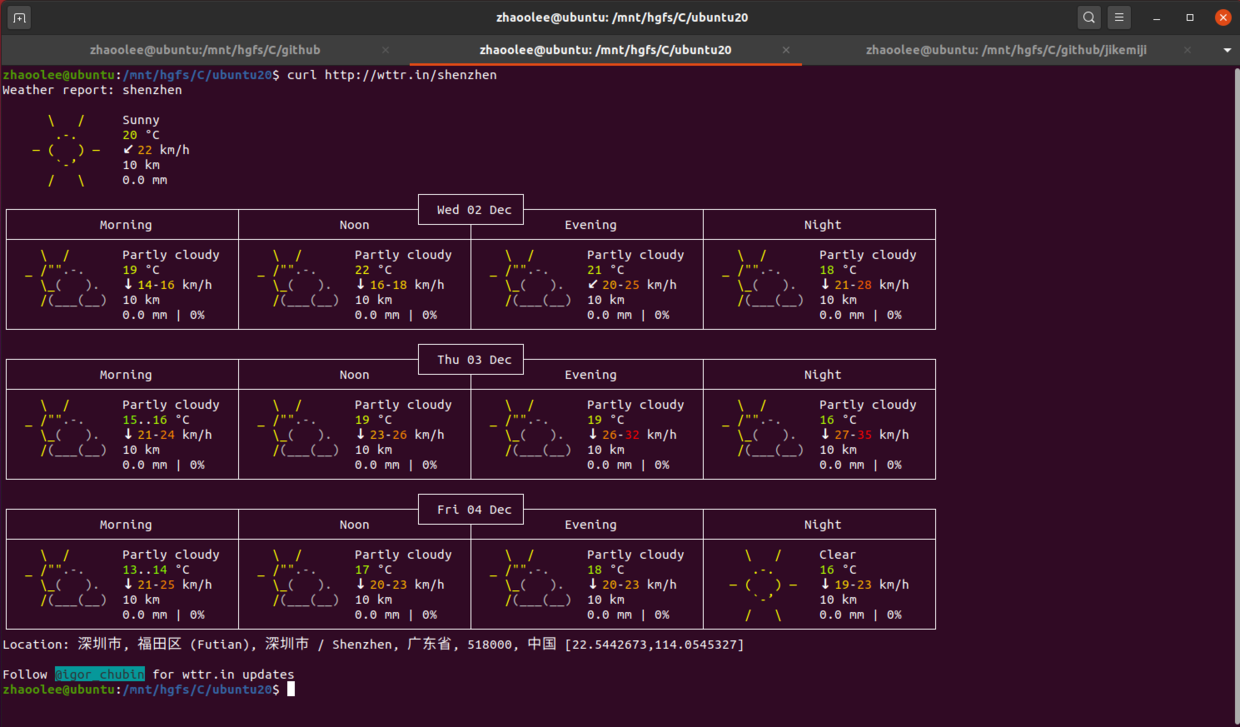
Task: Click the cursor at the bottom prompt
Action: click(x=291, y=690)
